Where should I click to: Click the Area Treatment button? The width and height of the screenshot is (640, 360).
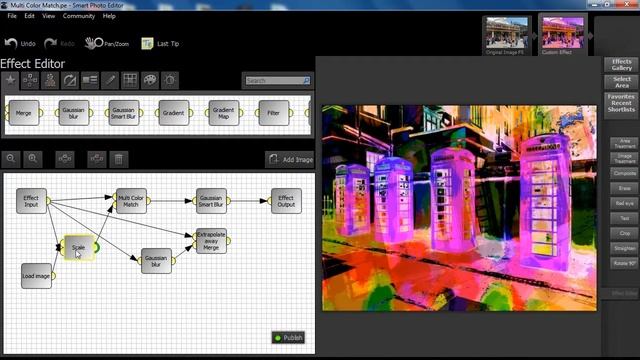coord(624,143)
